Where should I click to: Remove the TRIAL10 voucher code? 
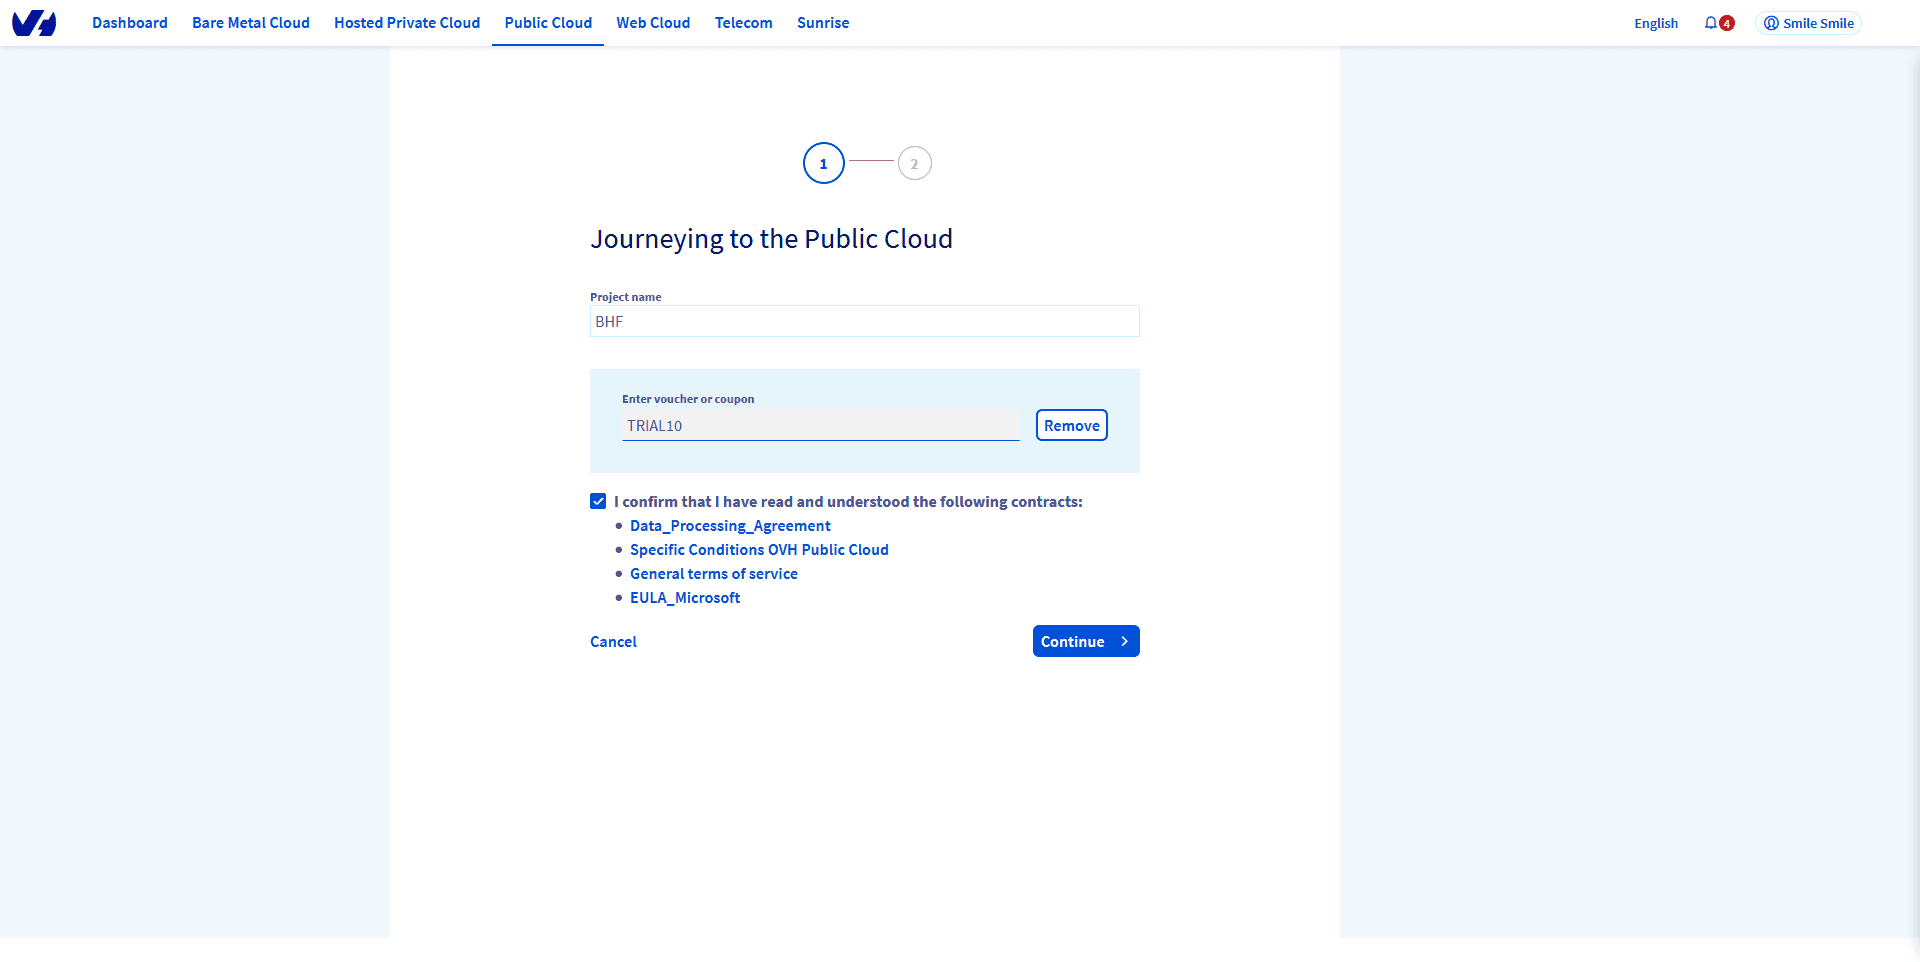pyautogui.click(x=1071, y=426)
